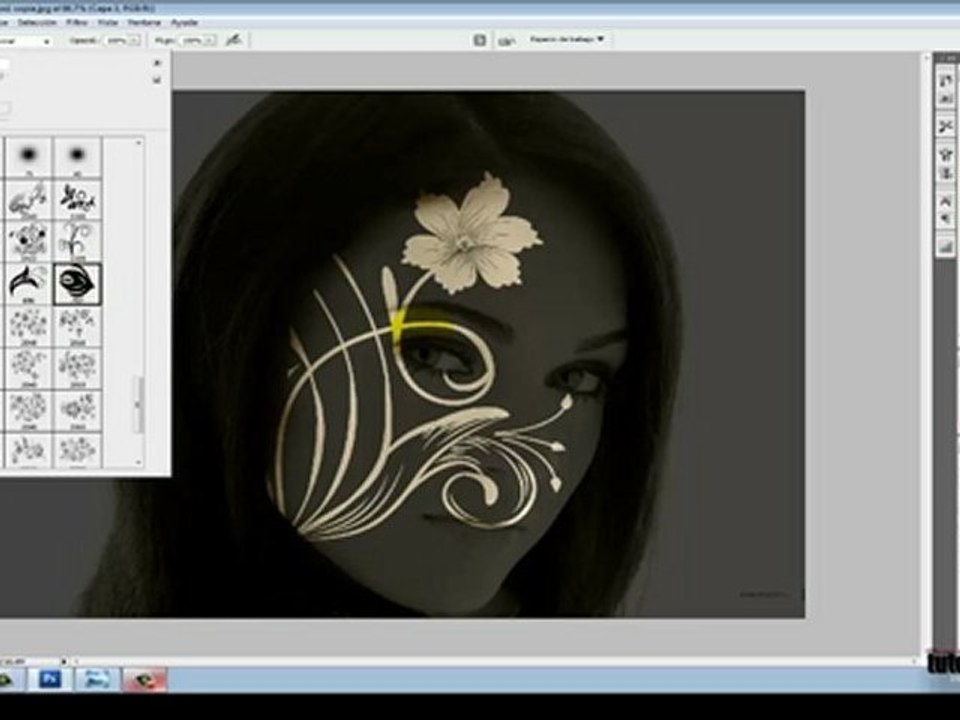Screen dimensions: 960x720
Task: Select the butterflies and leaves brush thumbnail
Action: [77, 200]
